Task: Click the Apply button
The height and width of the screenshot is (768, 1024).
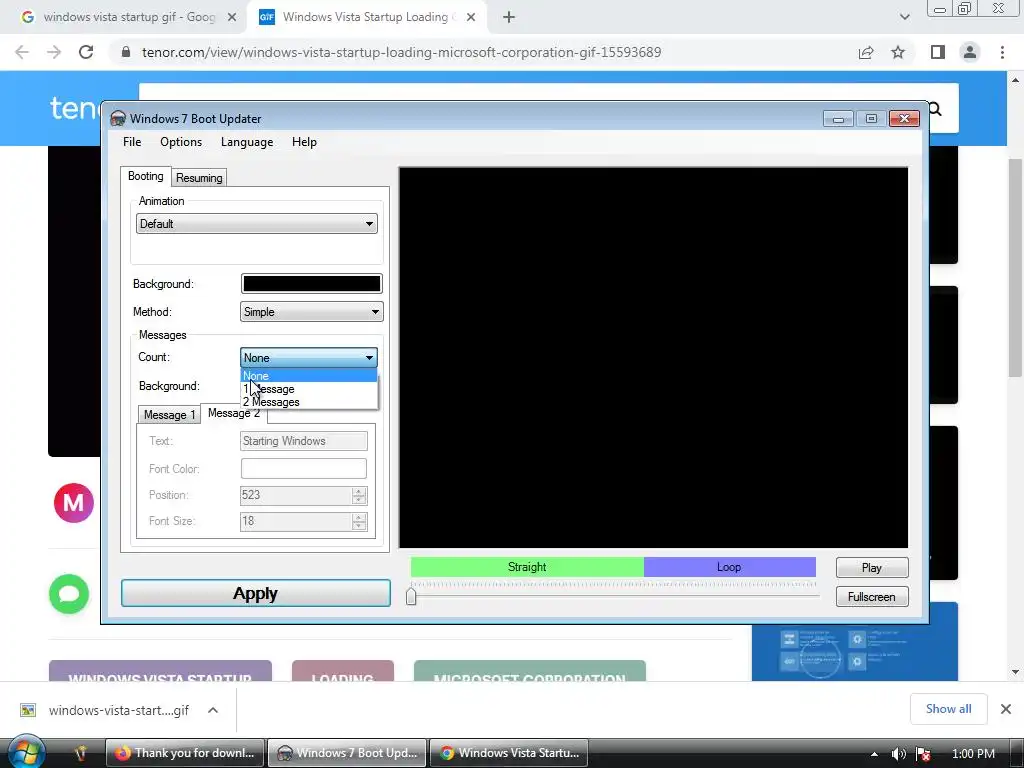Action: (x=256, y=593)
